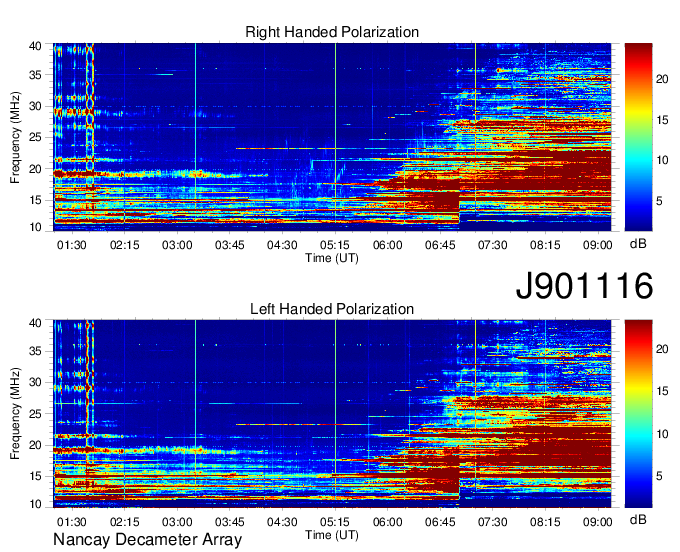Click the 01:30 time tick of Left Handed plot
This screenshot has height=552, width=680.
click(72, 522)
